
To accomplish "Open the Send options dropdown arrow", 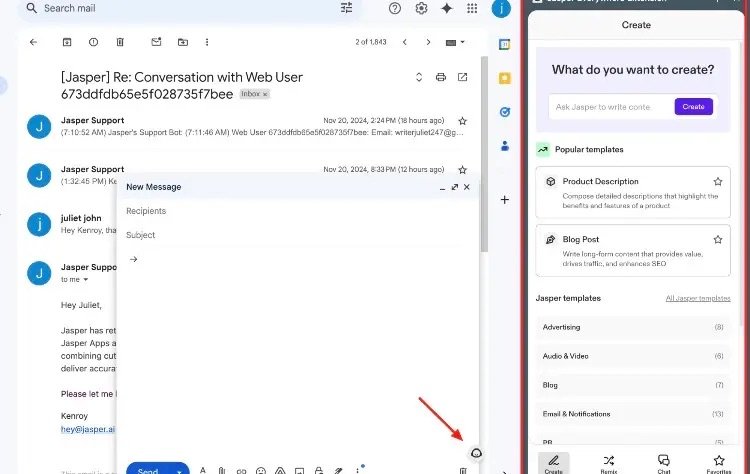I will pos(180,470).
